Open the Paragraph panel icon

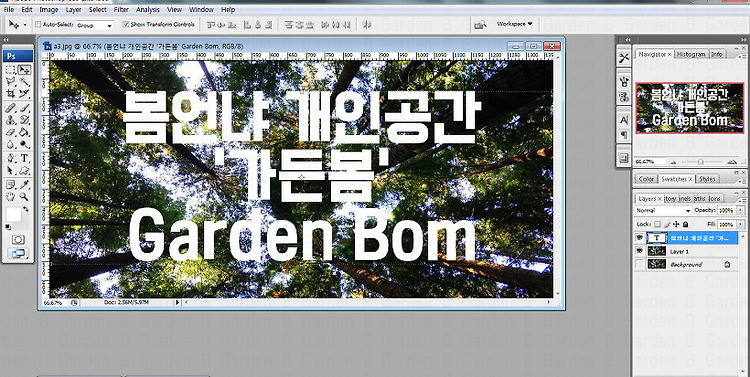click(624, 135)
